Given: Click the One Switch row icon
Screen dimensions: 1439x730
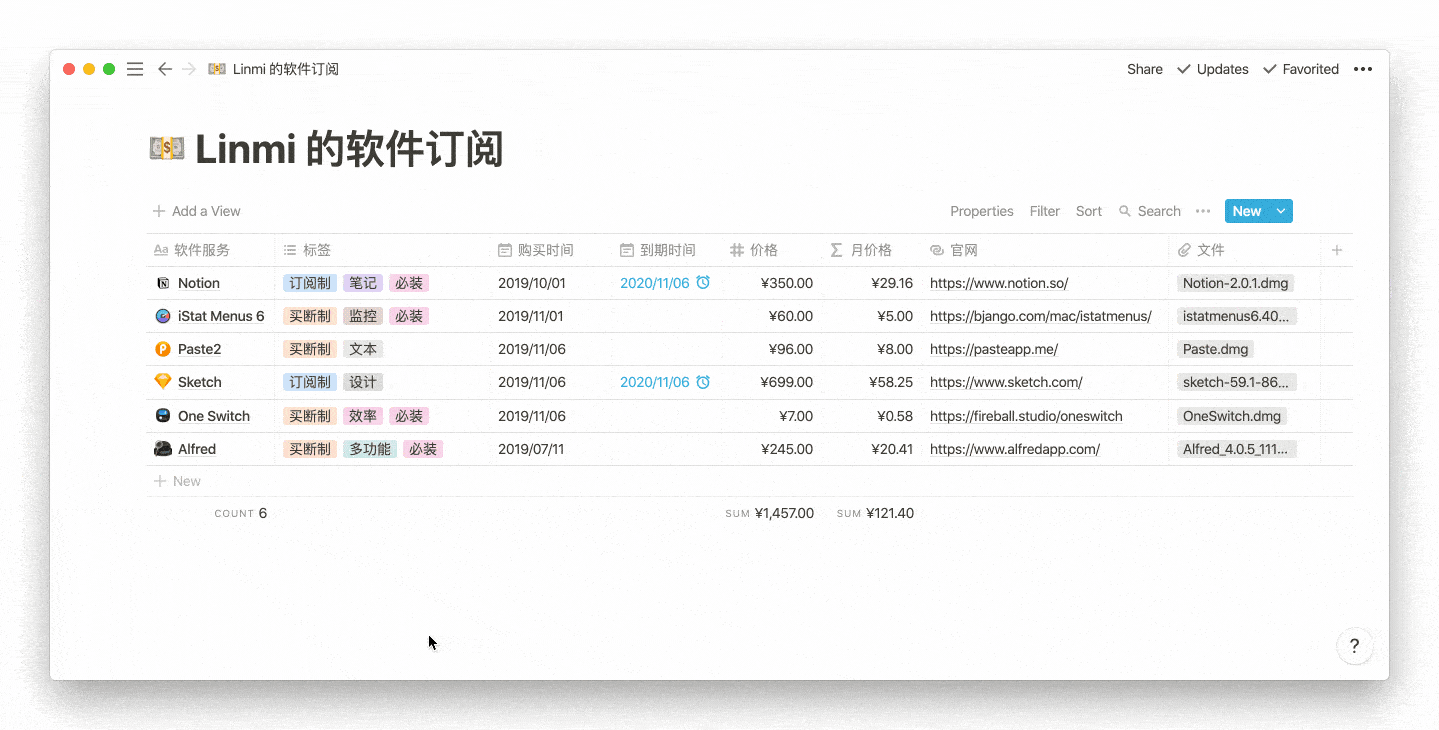Looking at the screenshot, I should point(163,416).
